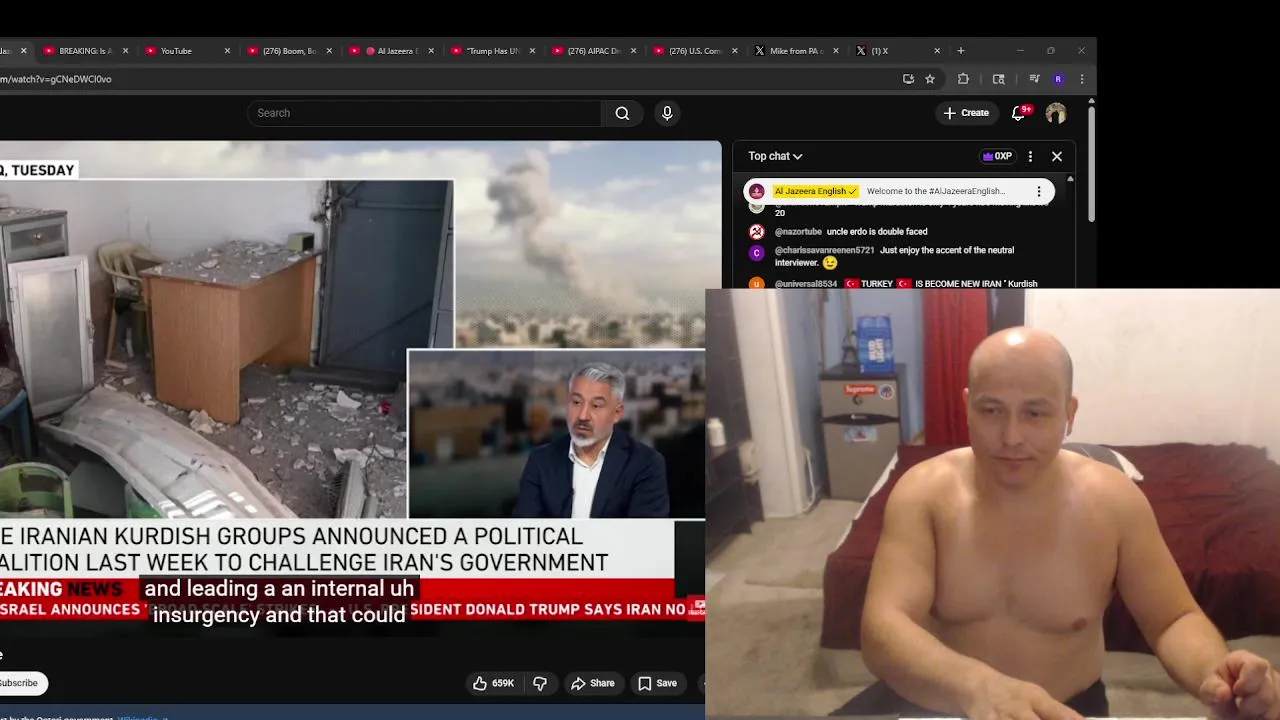Click the Share button below video

click(592, 683)
